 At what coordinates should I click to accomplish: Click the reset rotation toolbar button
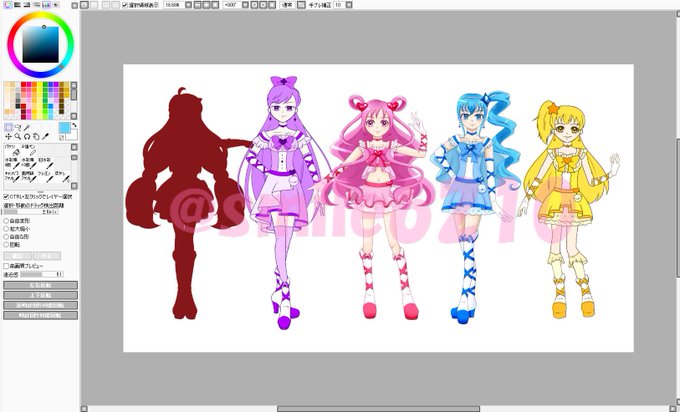(x=271, y=5)
